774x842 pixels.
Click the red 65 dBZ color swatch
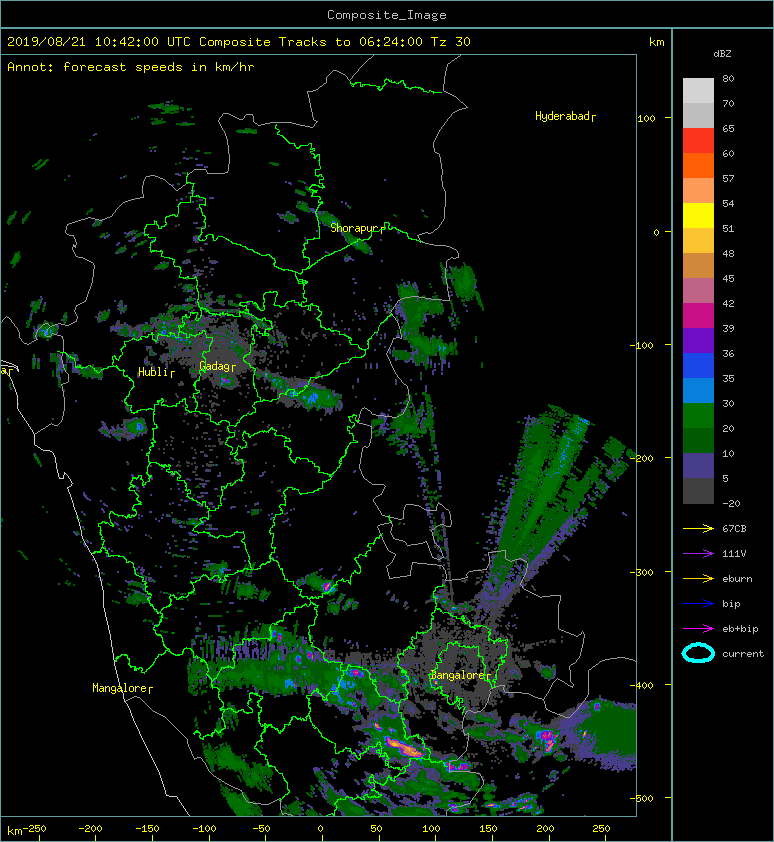pyautogui.click(x=698, y=141)
